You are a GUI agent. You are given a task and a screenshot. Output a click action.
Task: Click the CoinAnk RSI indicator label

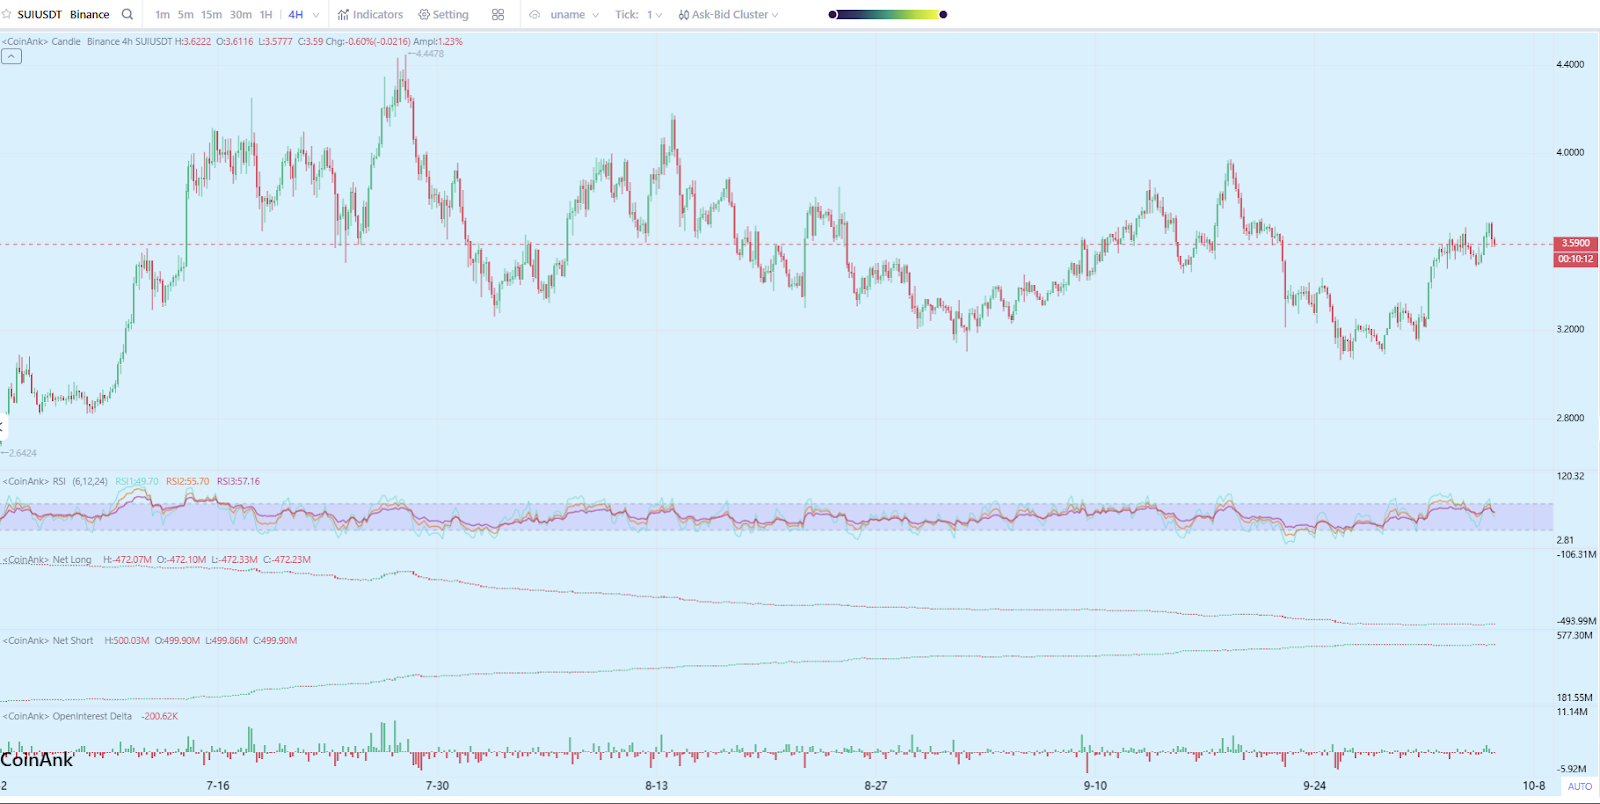tap(35, 482)
